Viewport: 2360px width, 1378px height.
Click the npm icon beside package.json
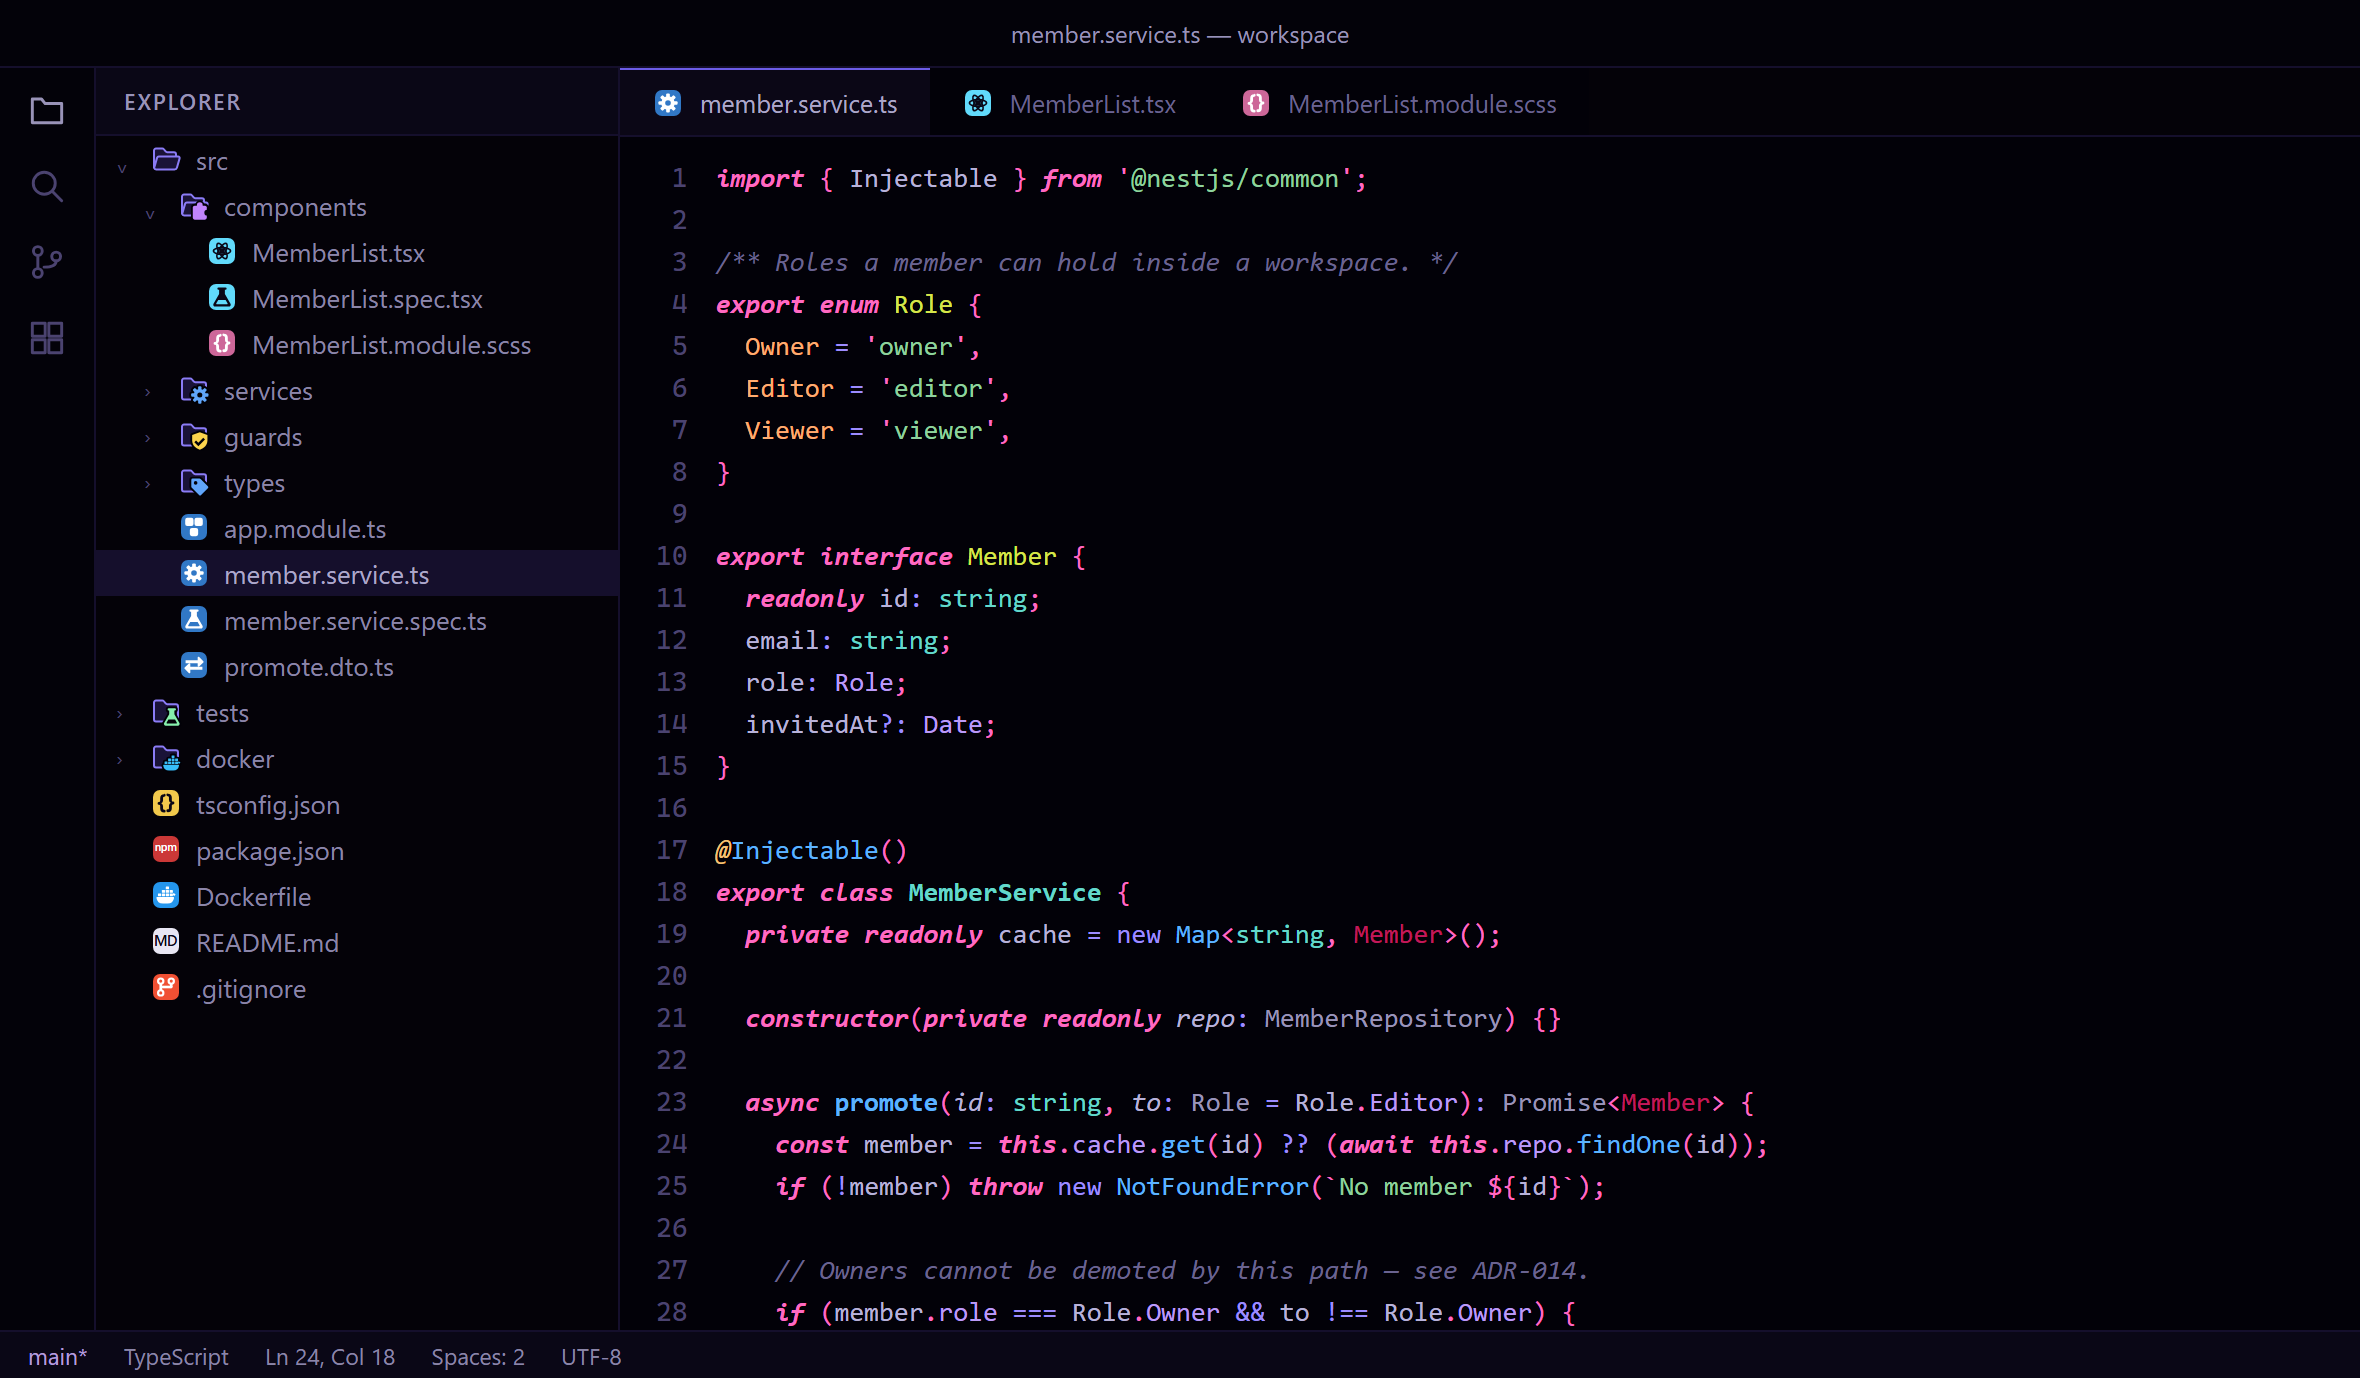(x=166, y=850)
